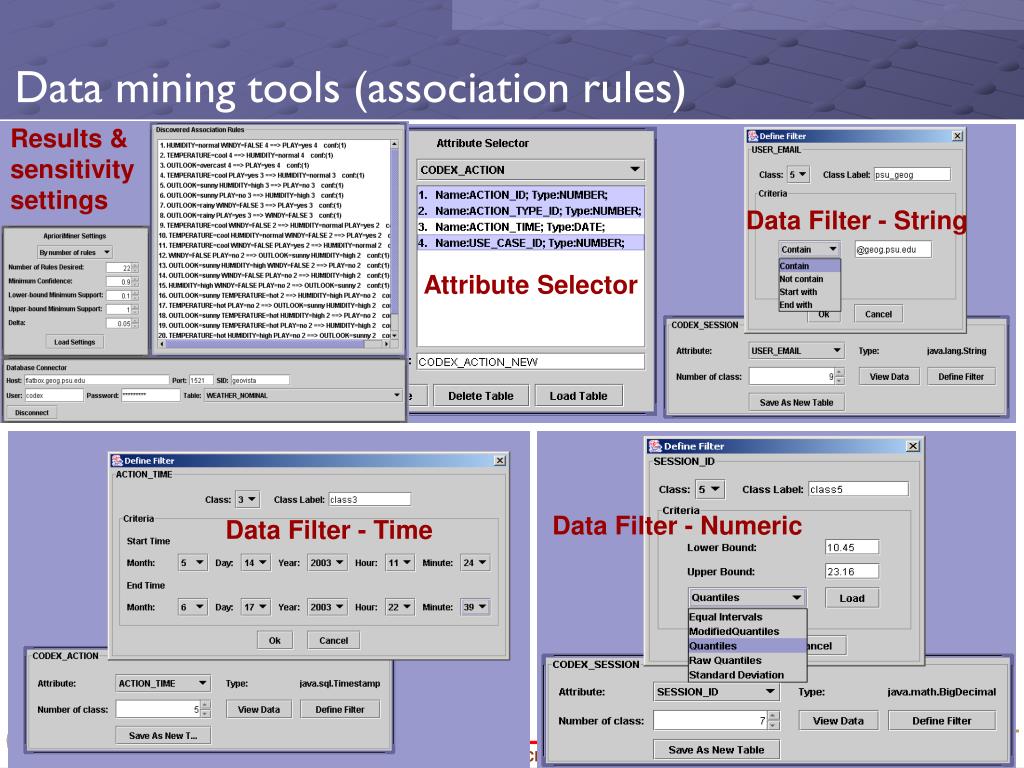Click View Data in the CODEX_ACTION panel
The height and width of the screenshot is (768, 1024).
coord(259,709)
